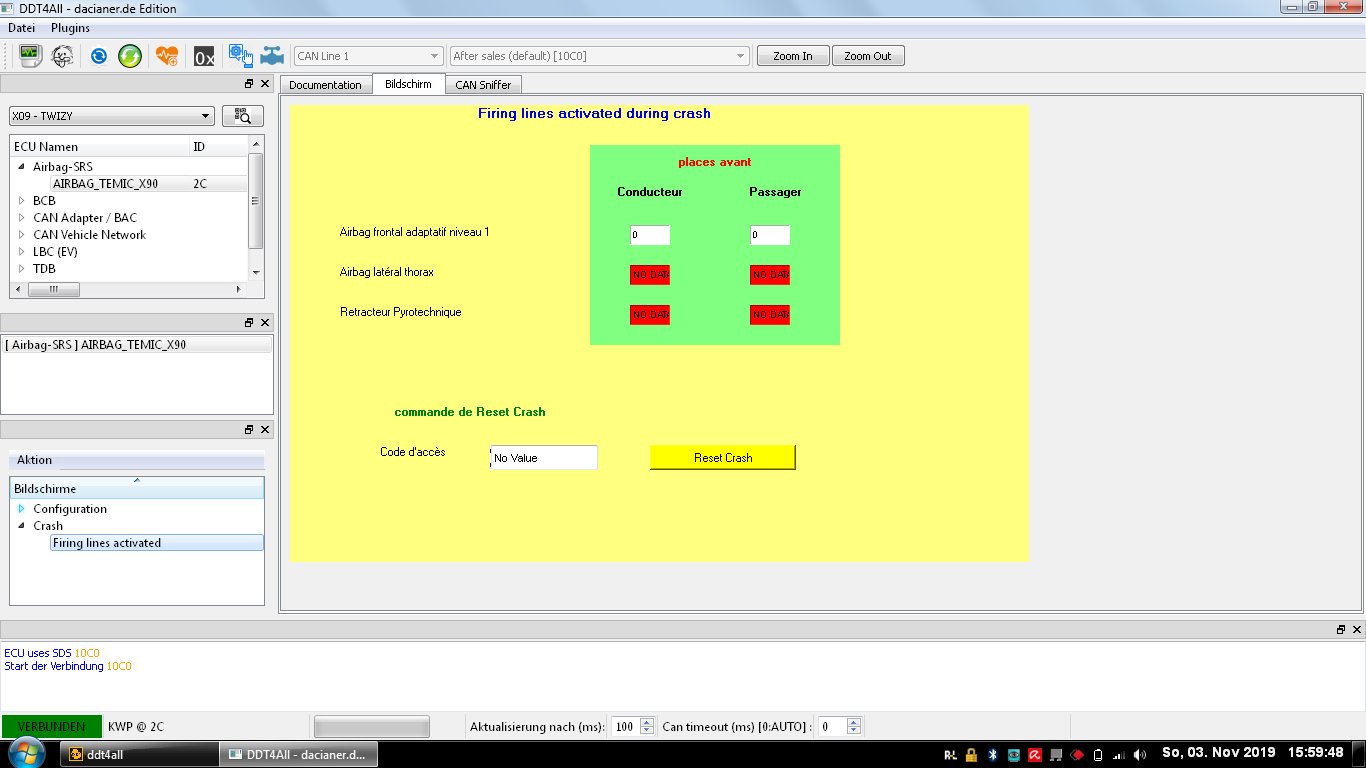Click the Zoom In button
Screen dimensions: 1366x768
click(793, 56)
